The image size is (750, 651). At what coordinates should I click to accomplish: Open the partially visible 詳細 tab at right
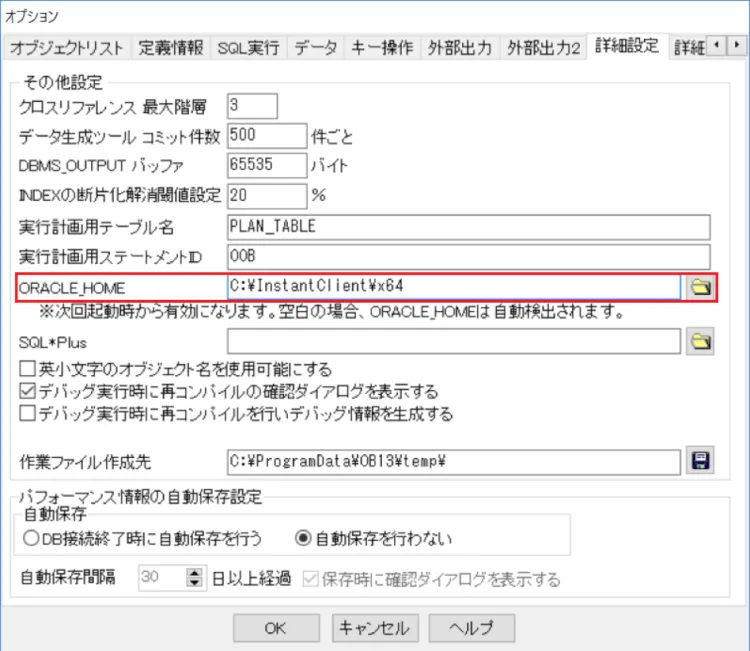coord(689,48)
